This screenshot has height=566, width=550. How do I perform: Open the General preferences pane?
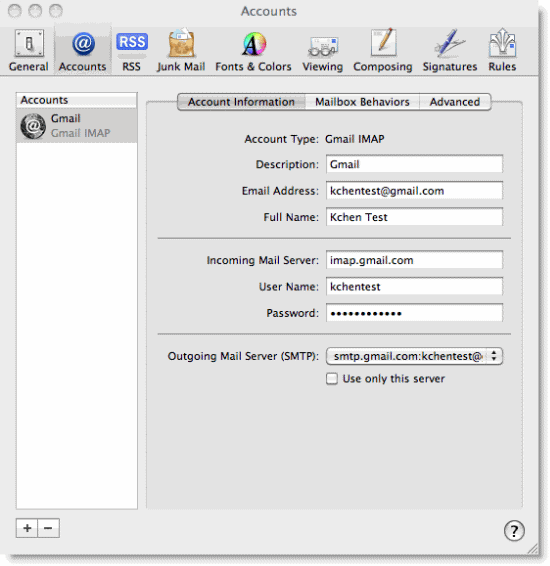click(x=29, y=51)
